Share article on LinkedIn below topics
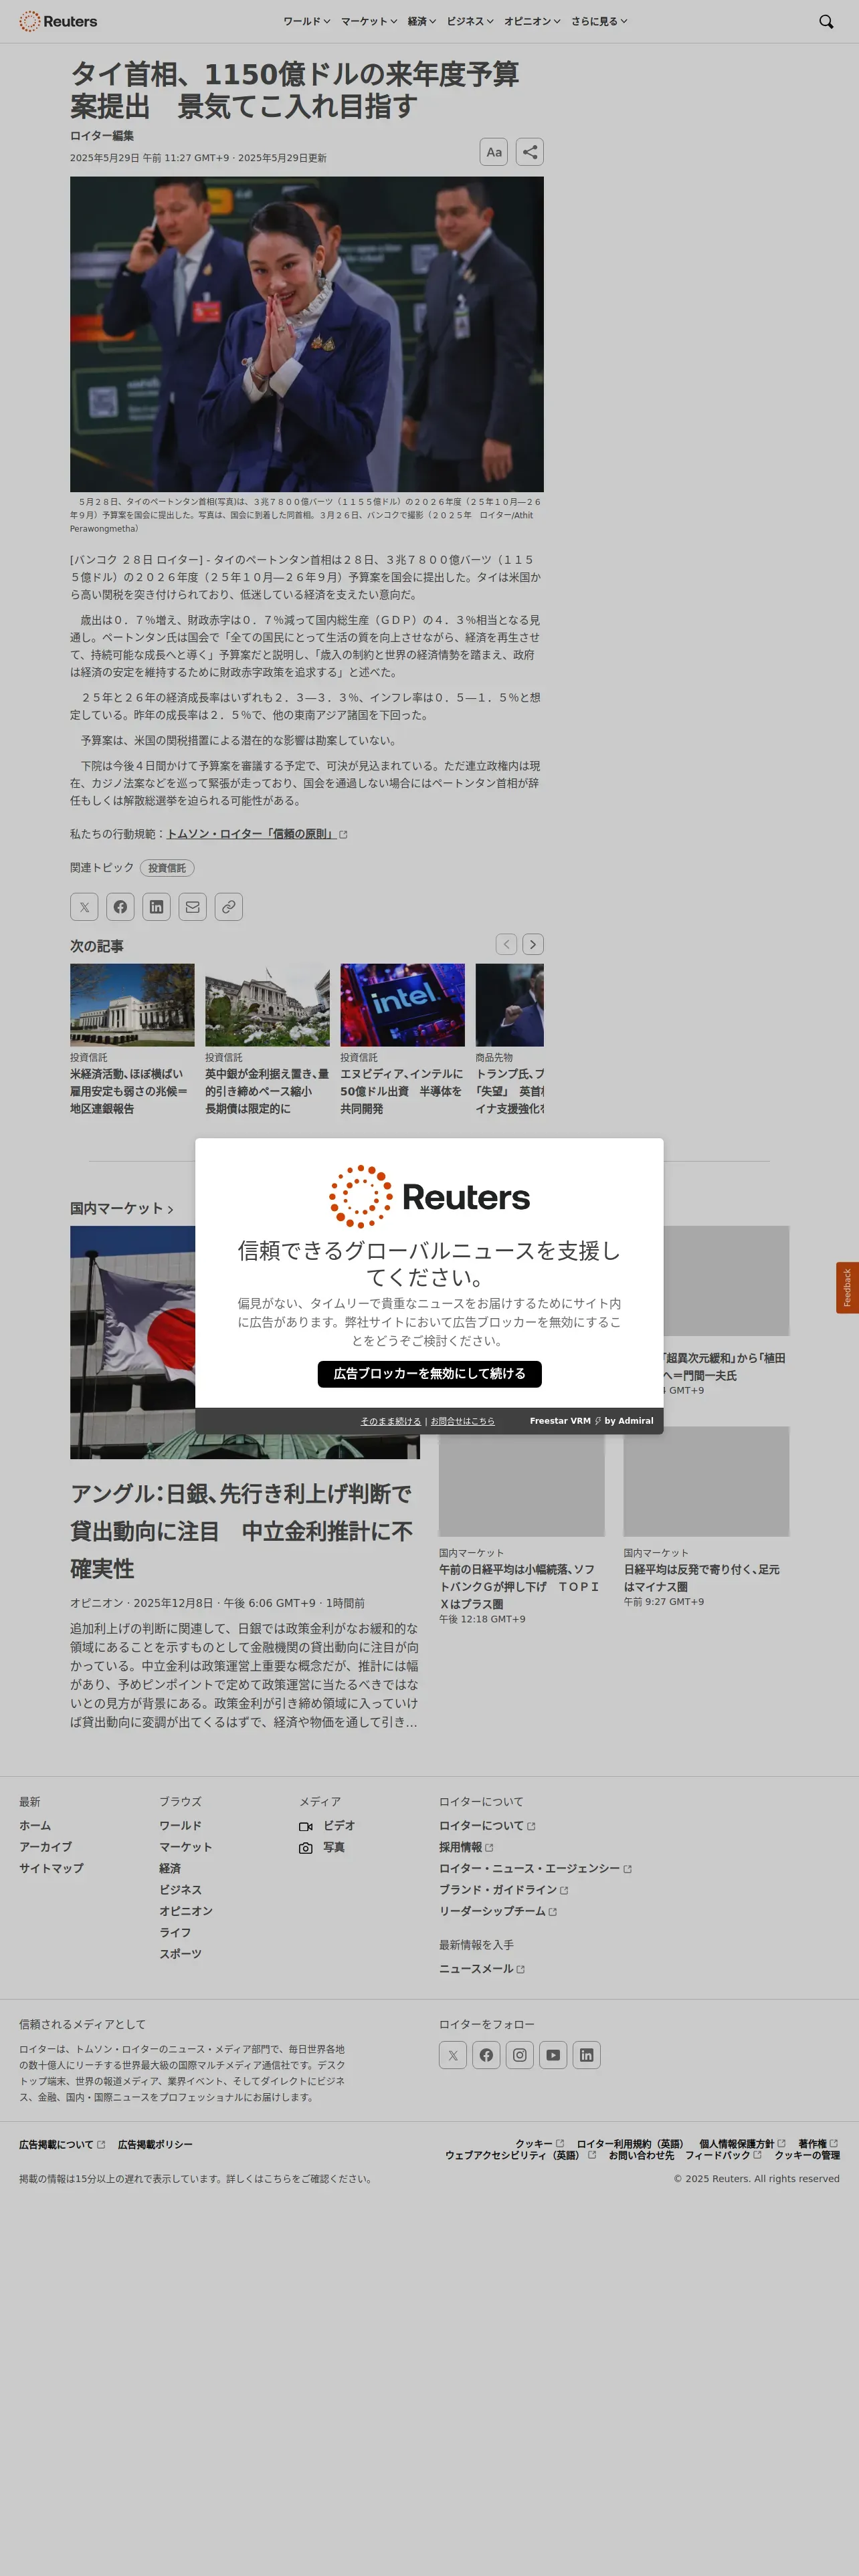This screenshot has width=859, height=2576. (x=156, y=907)
